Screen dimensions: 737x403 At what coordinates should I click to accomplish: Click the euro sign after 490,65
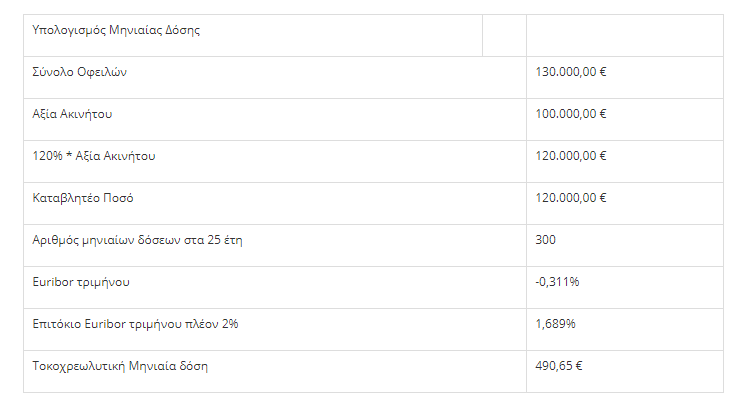coord(579,366)
